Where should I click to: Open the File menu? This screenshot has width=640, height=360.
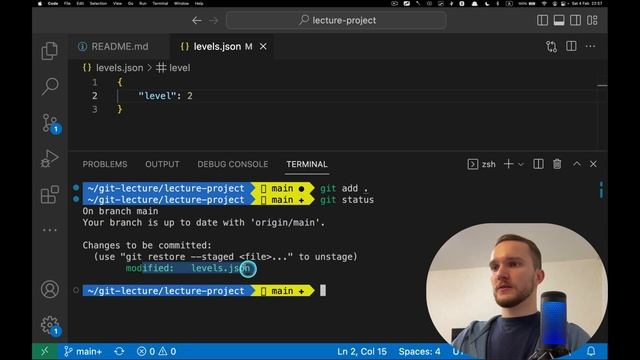point(67,3)
